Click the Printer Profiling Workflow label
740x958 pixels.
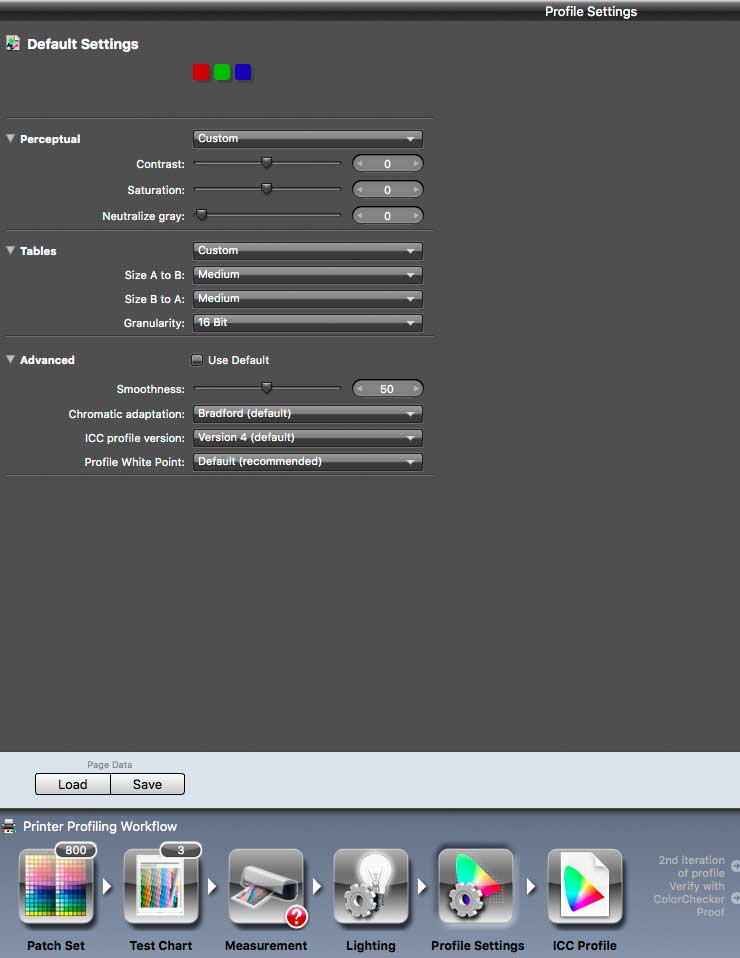point(100,827)
